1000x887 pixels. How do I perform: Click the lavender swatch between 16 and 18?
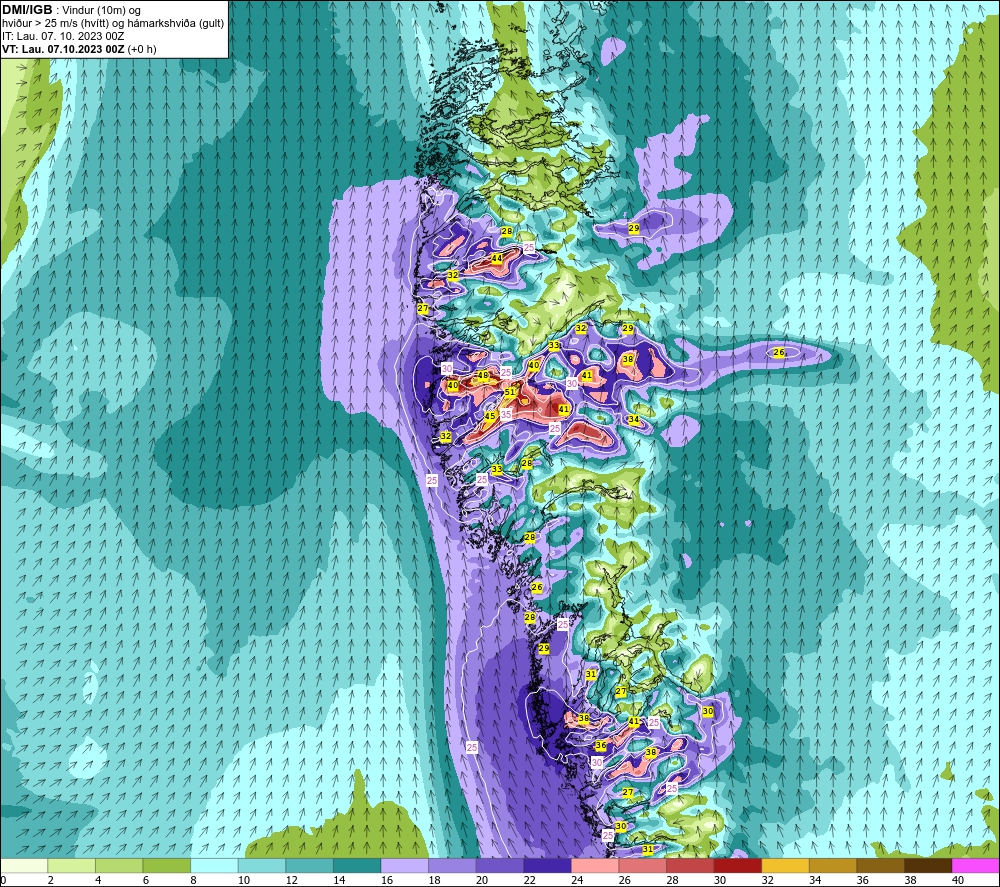click(404, 865)
